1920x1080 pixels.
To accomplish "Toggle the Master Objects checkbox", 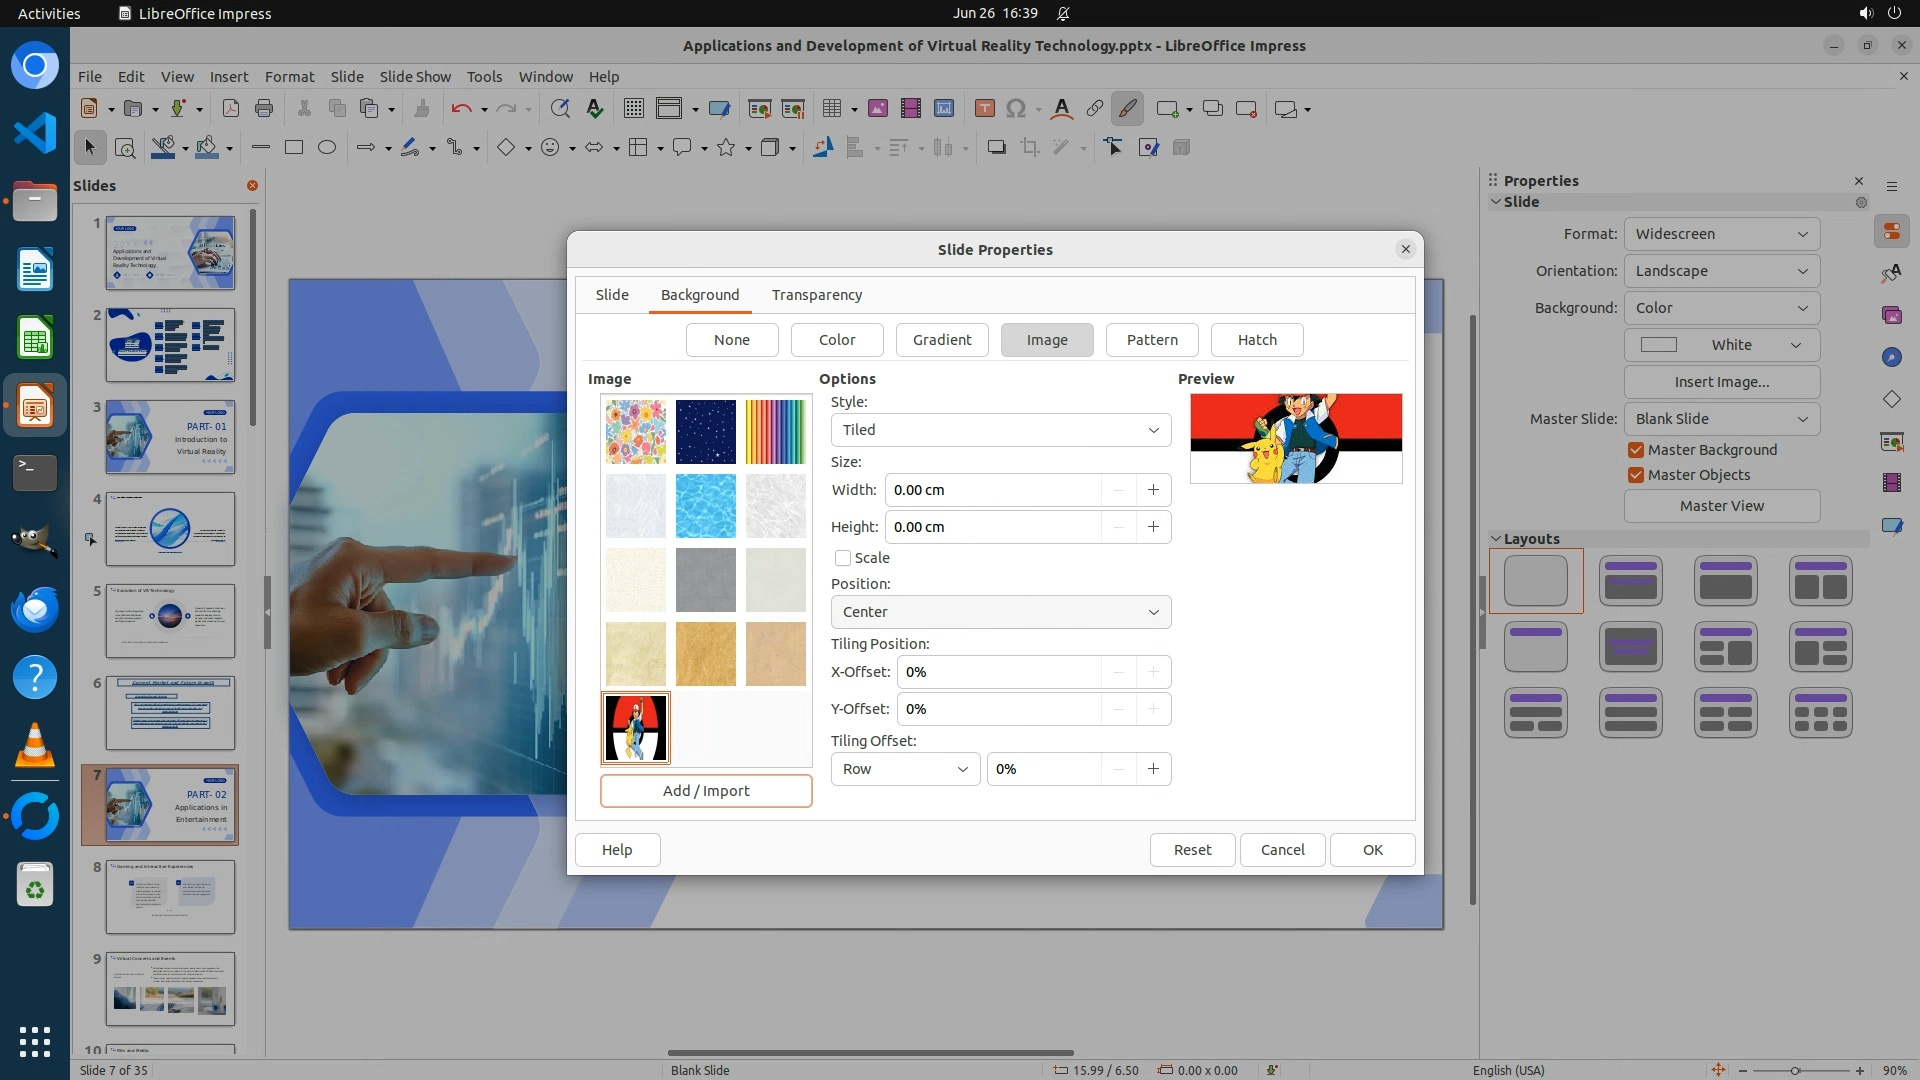I will (1636, 475).
